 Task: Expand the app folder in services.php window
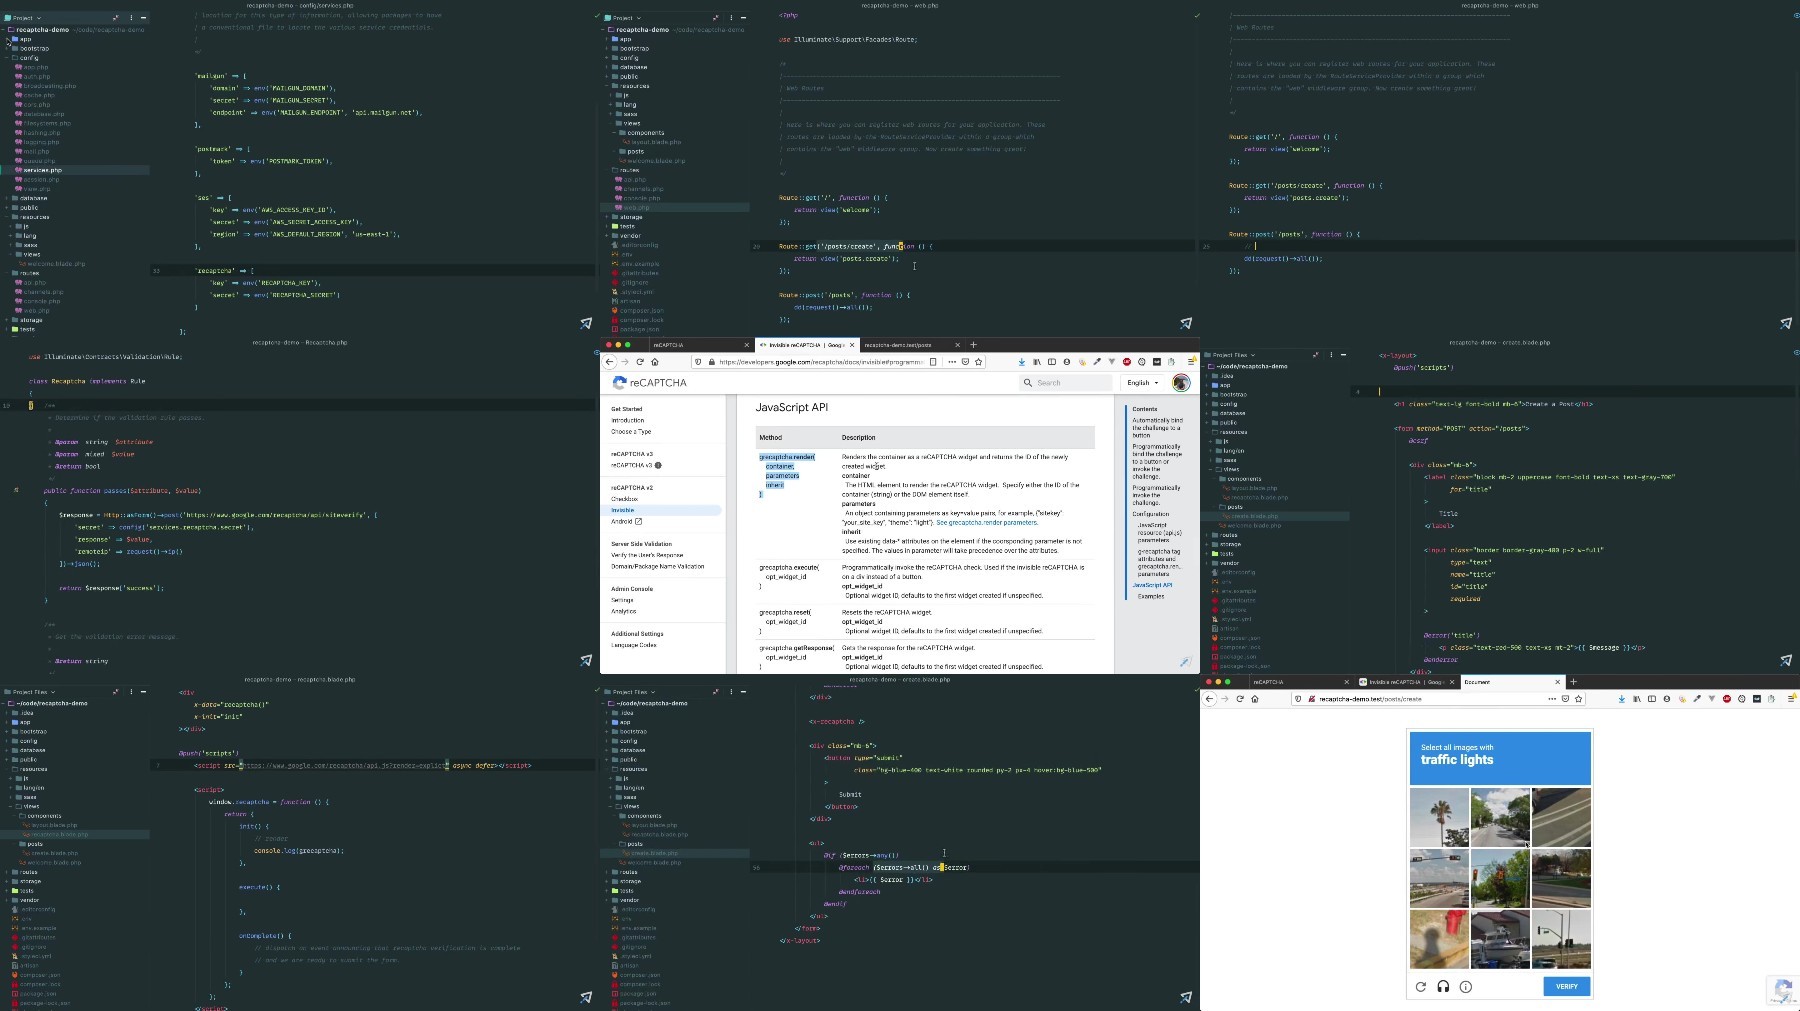coord(9,39)
